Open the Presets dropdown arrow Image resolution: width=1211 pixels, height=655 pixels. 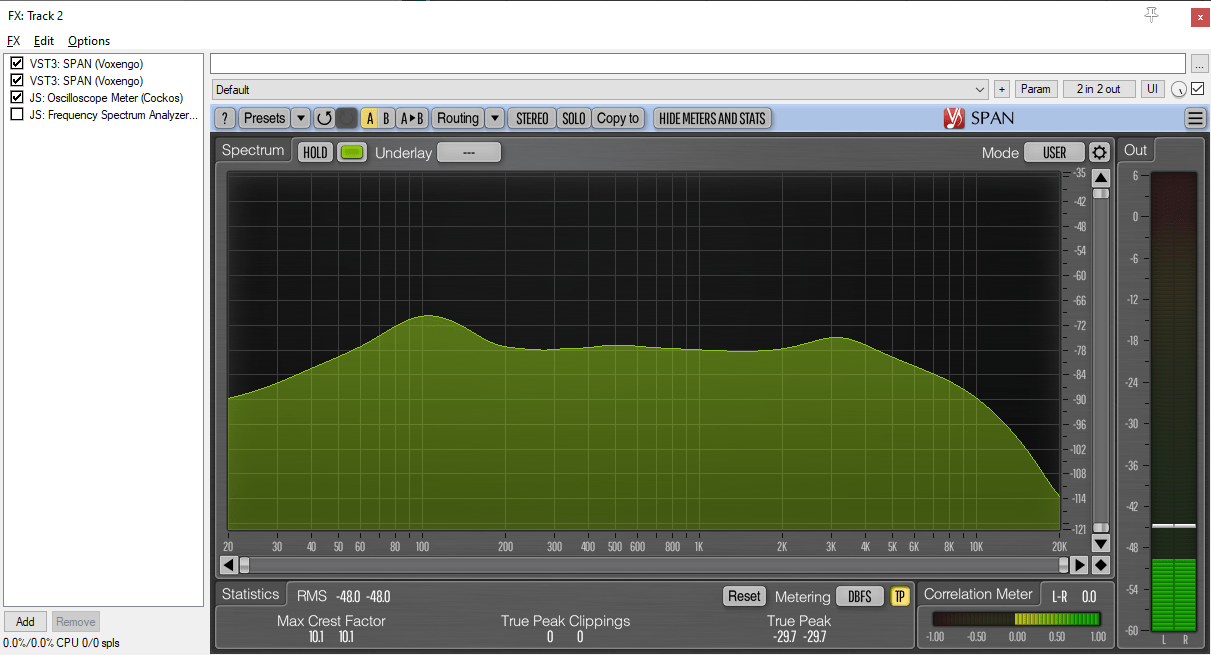point(301,118)
